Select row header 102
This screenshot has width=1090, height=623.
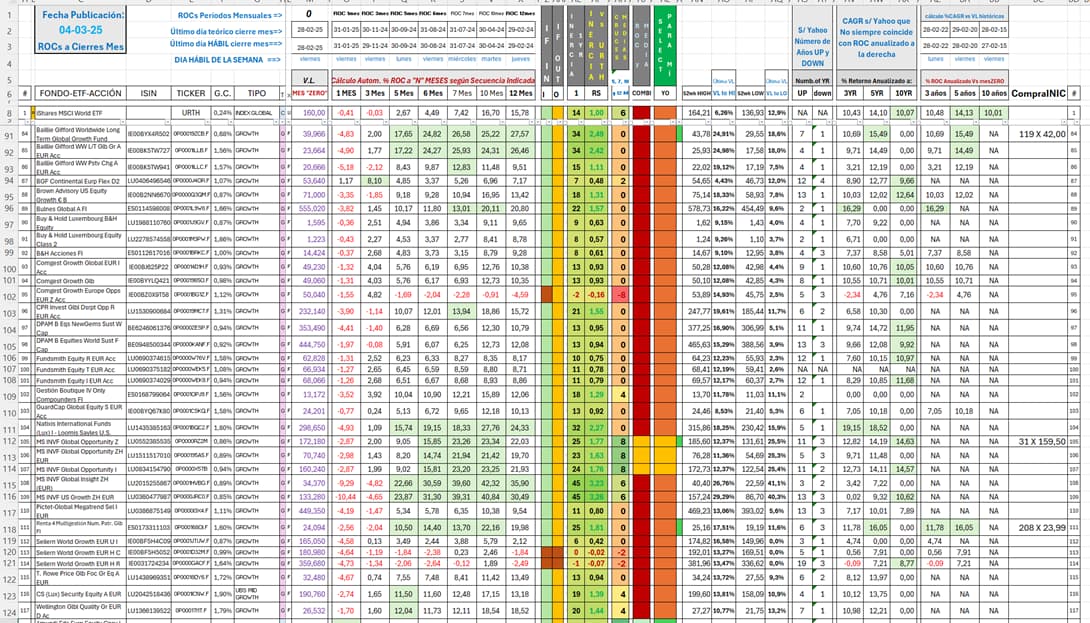(9, 296)
